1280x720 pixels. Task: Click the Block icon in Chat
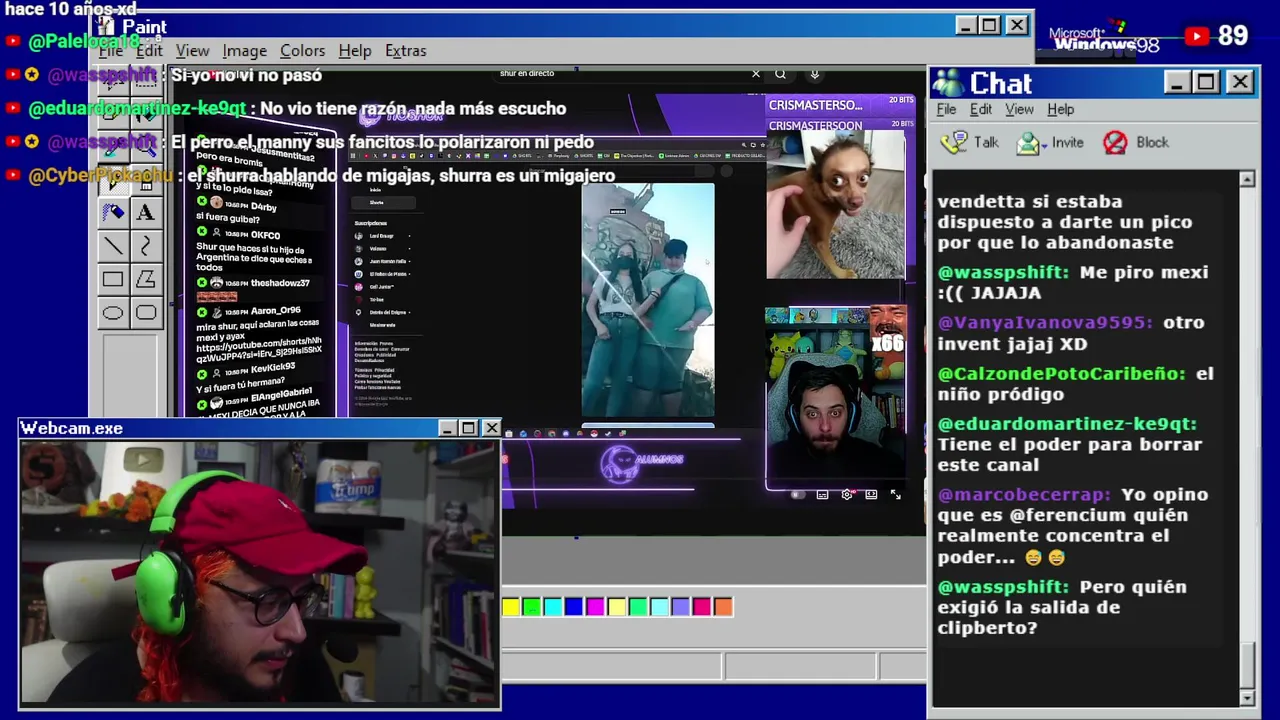[x=1115, y=143]
